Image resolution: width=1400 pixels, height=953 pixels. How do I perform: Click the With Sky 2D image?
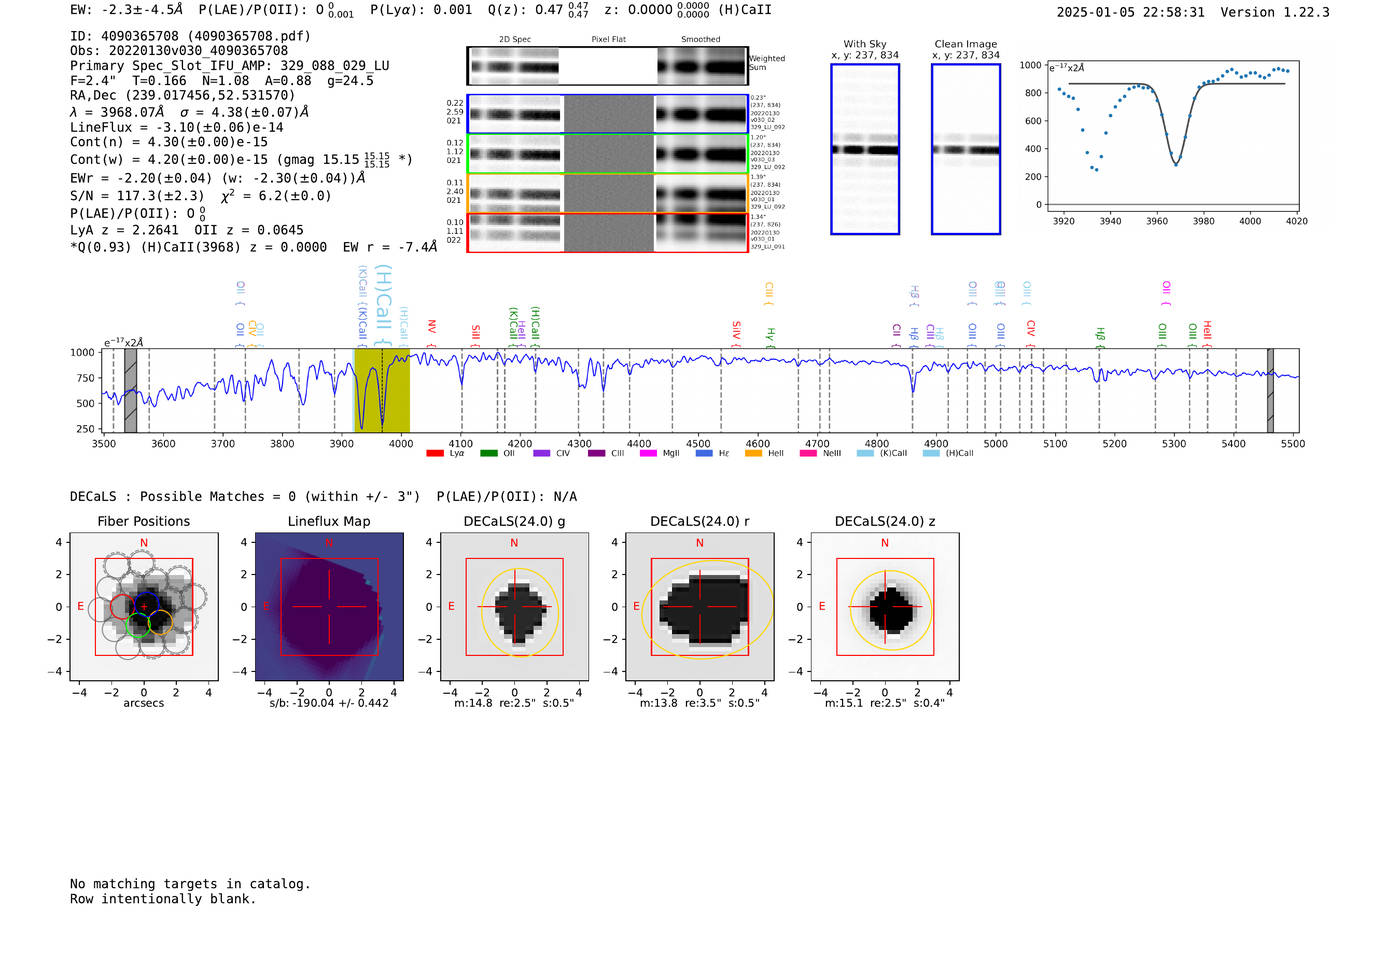pos(865,149)
